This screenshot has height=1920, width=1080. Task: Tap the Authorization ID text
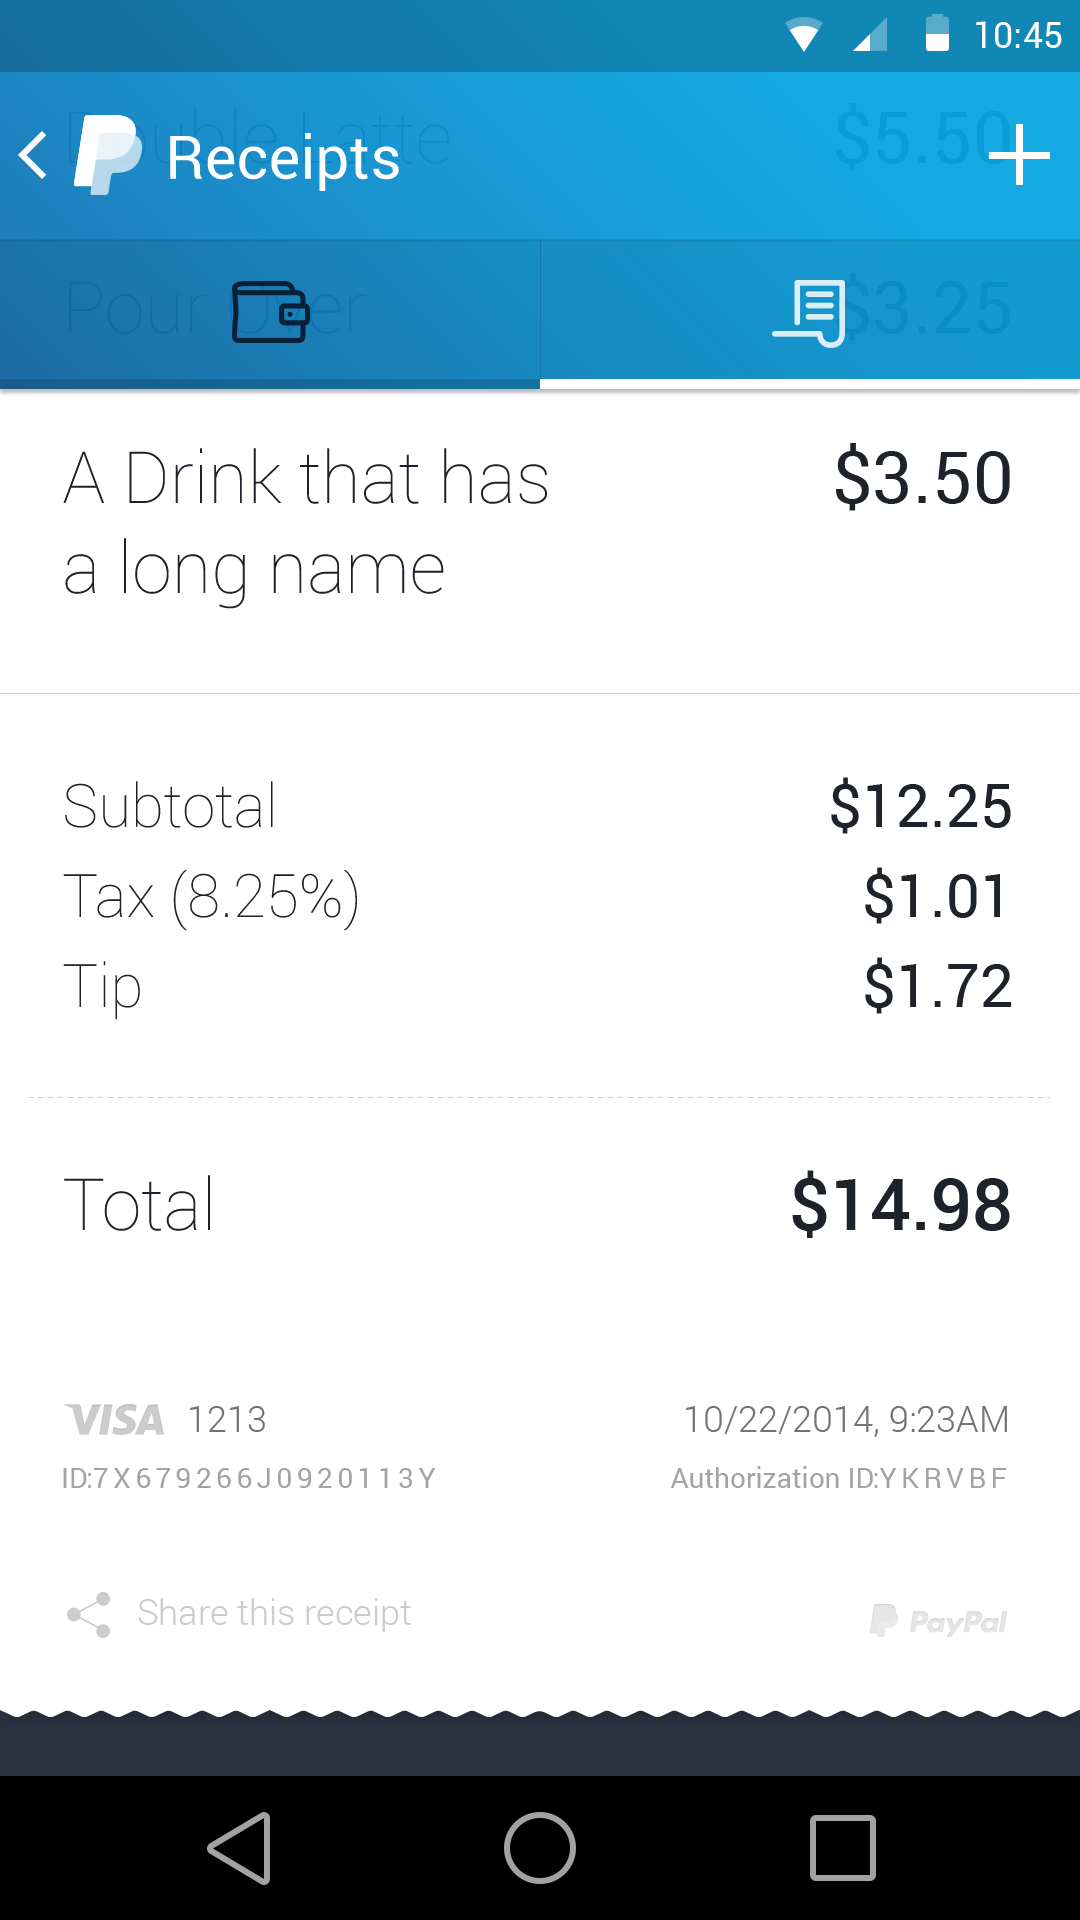[838, 1478]
